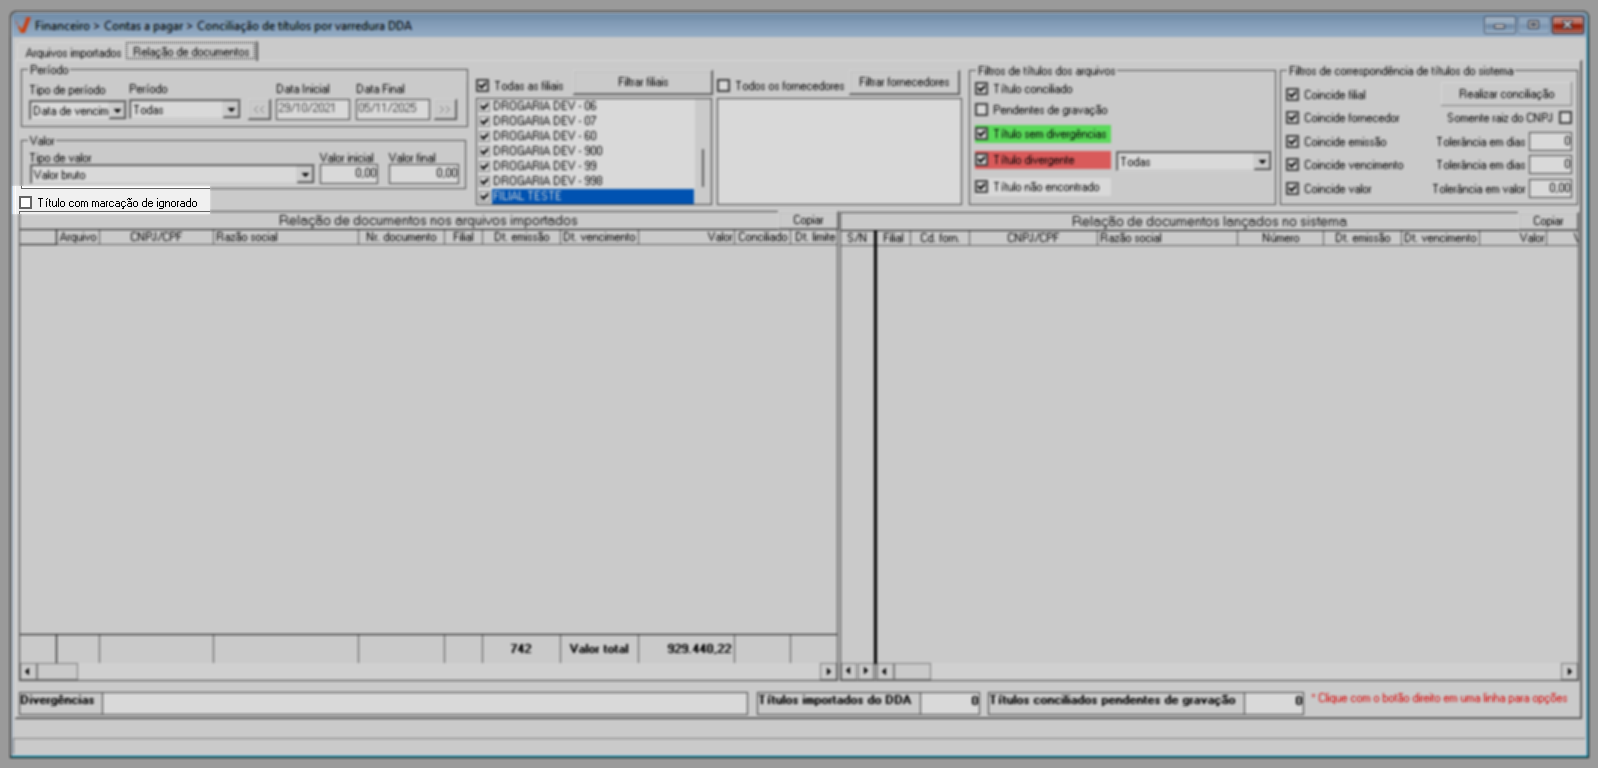This screenshot has height=768, width=1598.
Task: Click the filiais list vertical scrollbar
Action: click(x=704, y=151)
